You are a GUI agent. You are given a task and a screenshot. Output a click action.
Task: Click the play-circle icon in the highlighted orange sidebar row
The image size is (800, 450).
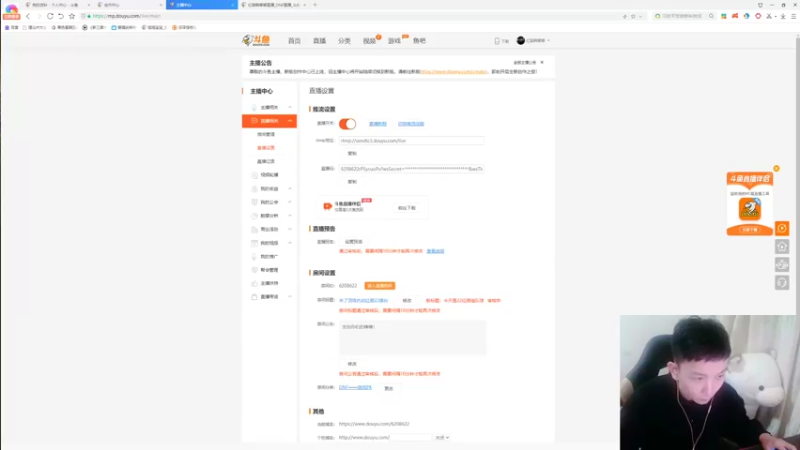click(x=254, y=121)
